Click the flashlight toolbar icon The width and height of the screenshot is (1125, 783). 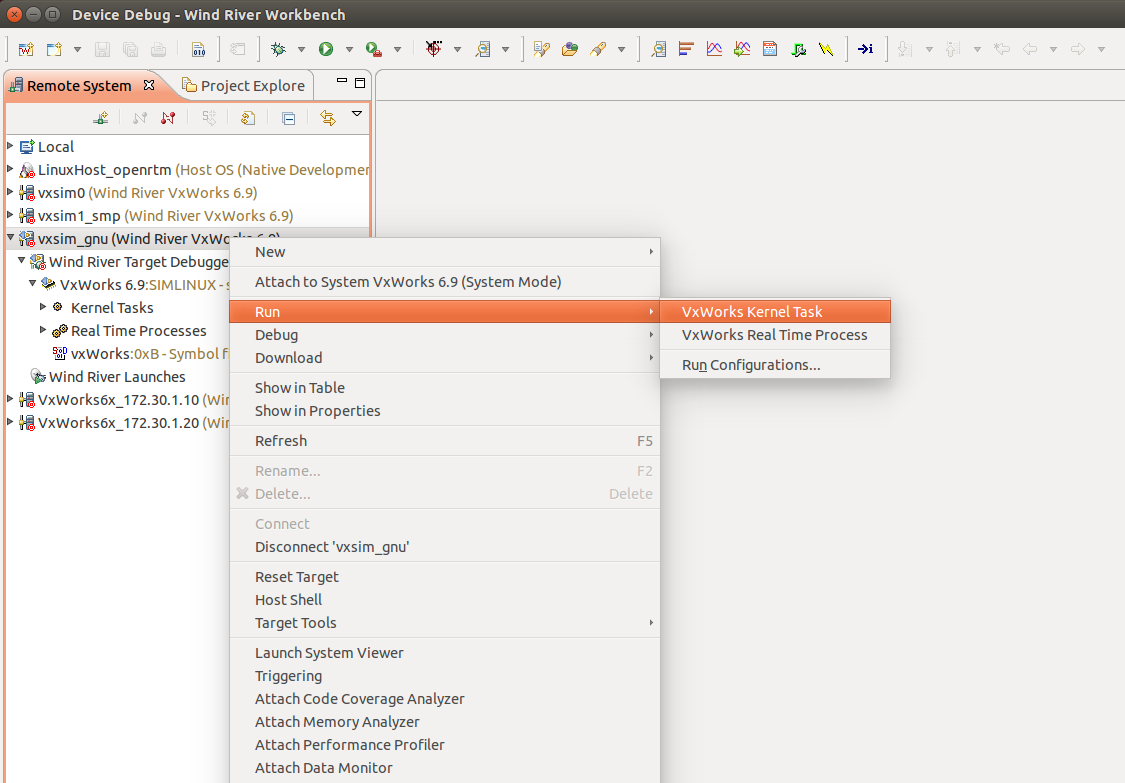point(598,49)
